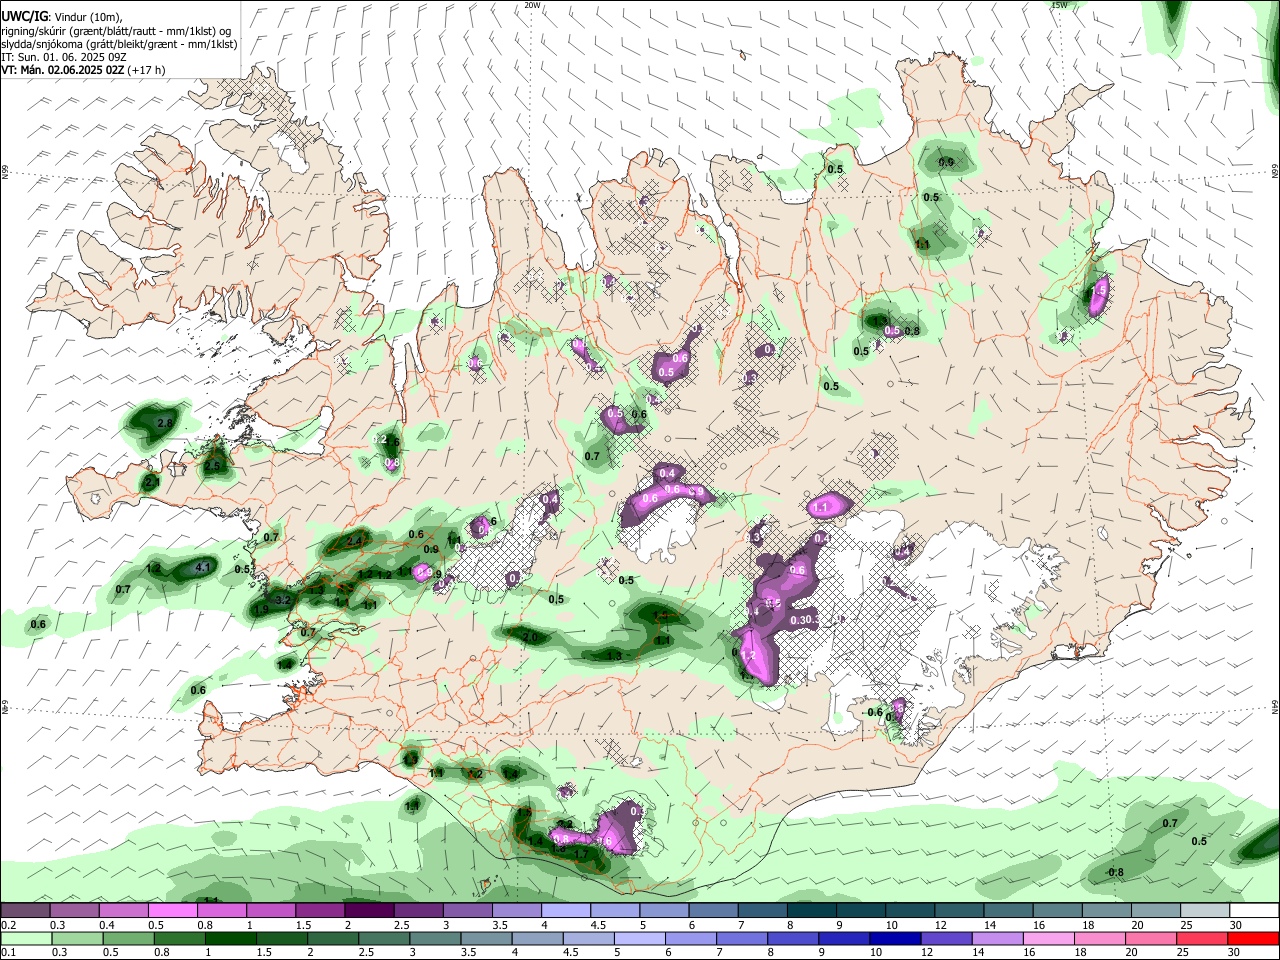The width and height of the screenshot is (1280, 960).
Task: Select the snow legend swatch between 0.4 and 0.5
Action: point(123,911)
